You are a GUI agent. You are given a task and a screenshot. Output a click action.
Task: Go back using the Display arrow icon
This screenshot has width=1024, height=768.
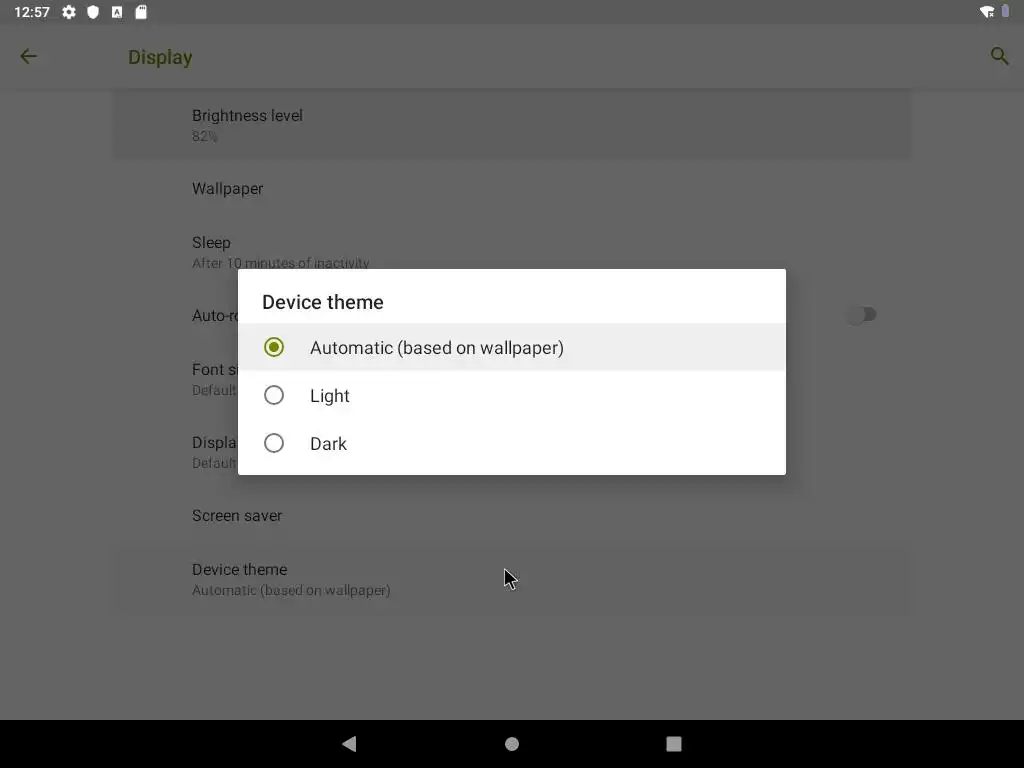coord(28,56)
